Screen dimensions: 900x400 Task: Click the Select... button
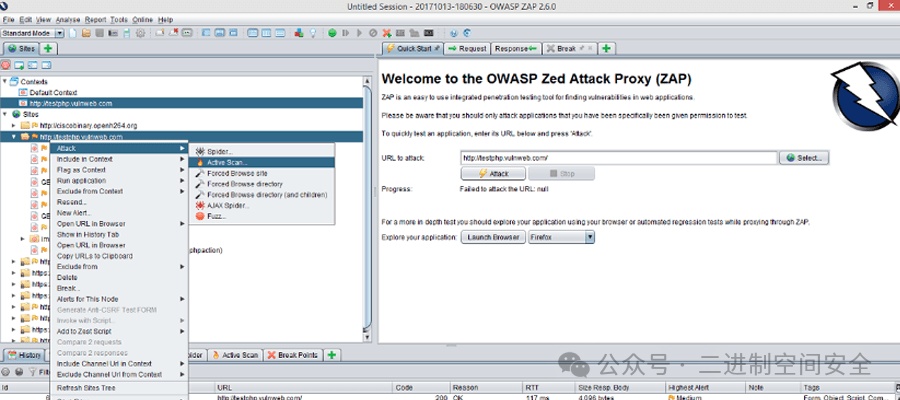click(804, 157)
